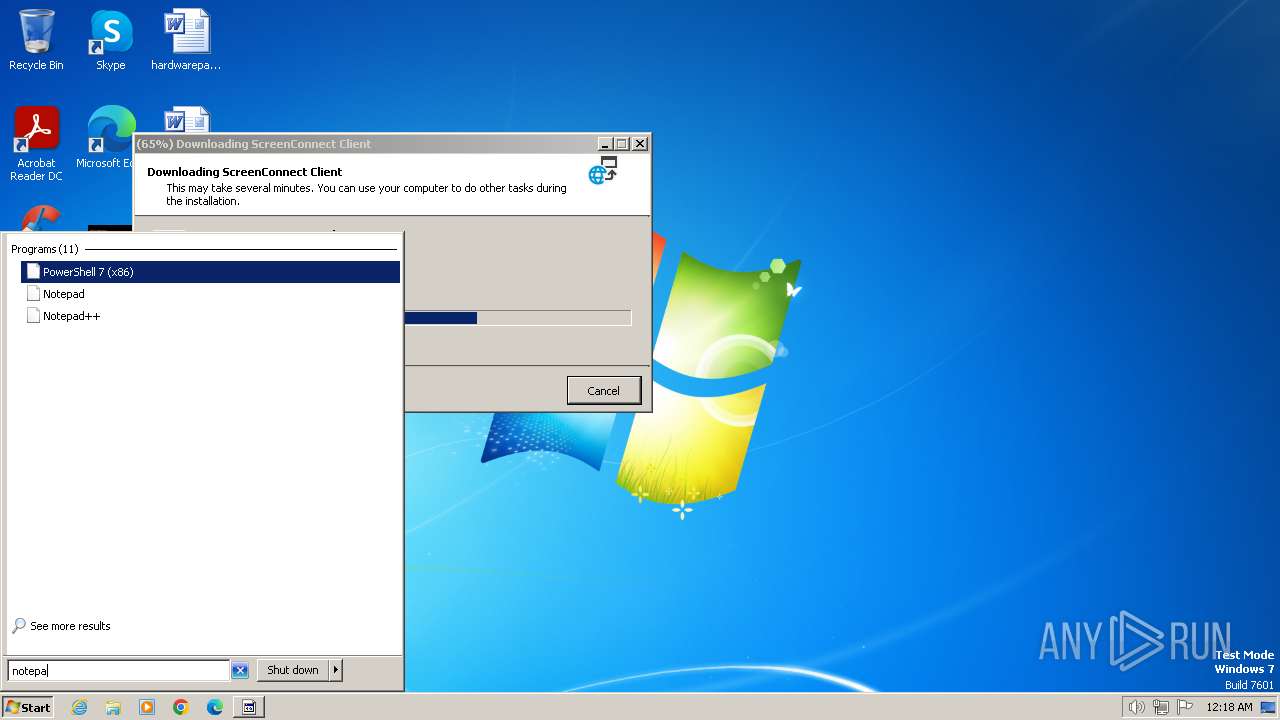Maximize the Downloading ScreenConnect Client window
This screenshot has height=720, width=1280.
(x=621, y=144)
